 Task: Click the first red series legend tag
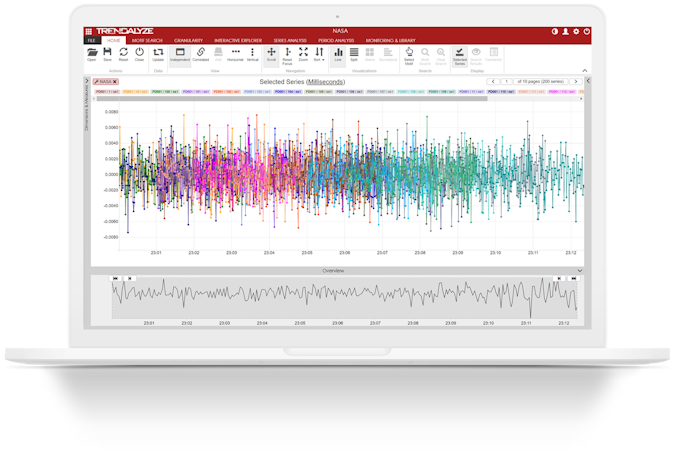(107, 92)
